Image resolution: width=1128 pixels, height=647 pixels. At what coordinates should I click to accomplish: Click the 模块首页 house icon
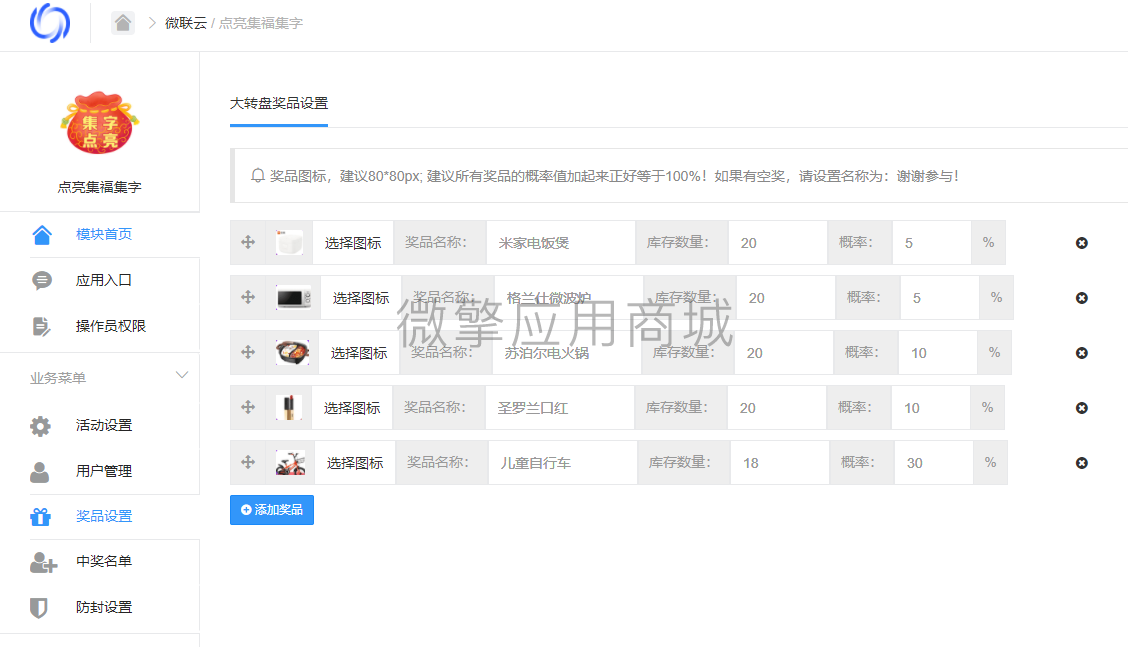tap(40, 233)
